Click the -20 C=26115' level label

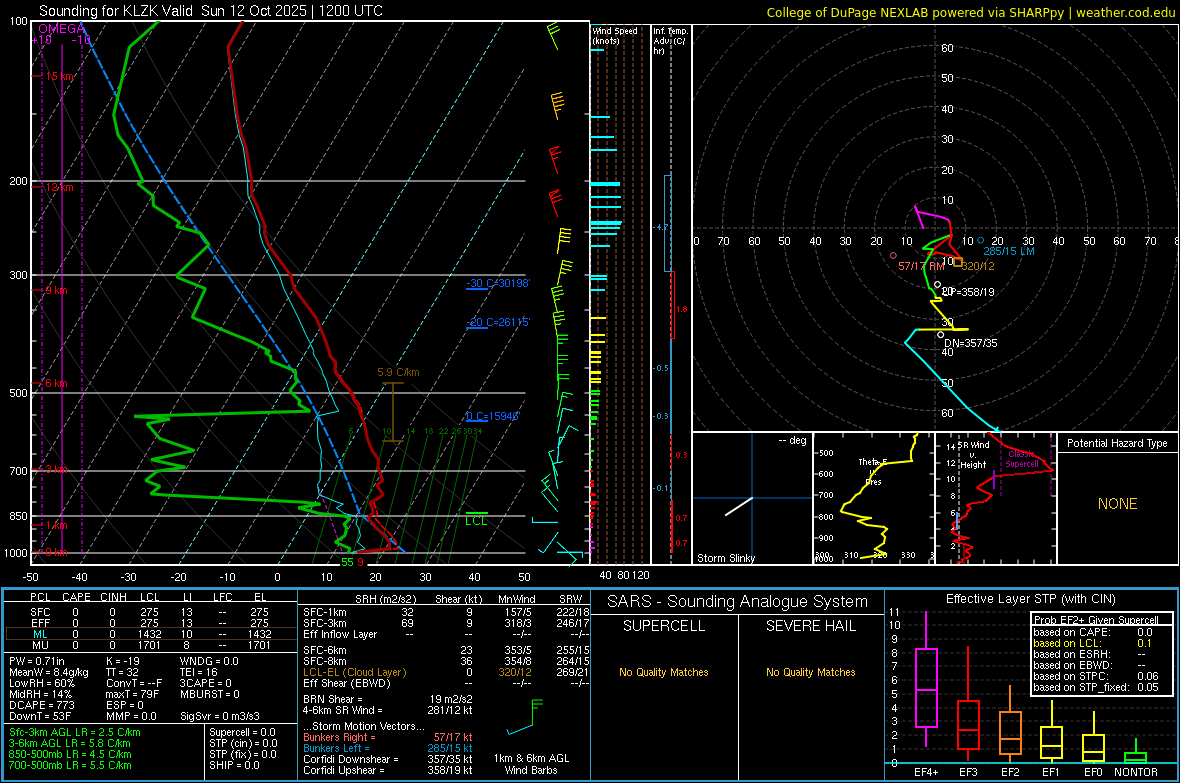[498, 321]
